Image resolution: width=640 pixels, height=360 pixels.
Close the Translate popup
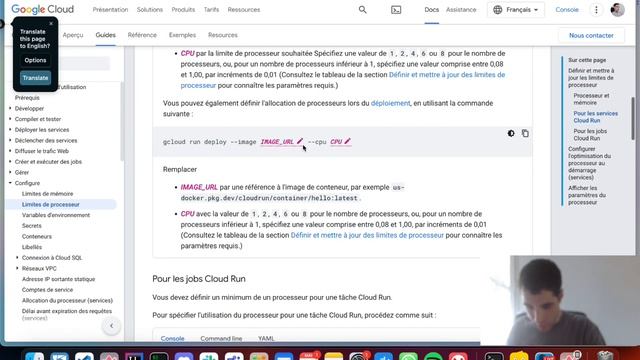pyautogui.click(x=51, y=24)
